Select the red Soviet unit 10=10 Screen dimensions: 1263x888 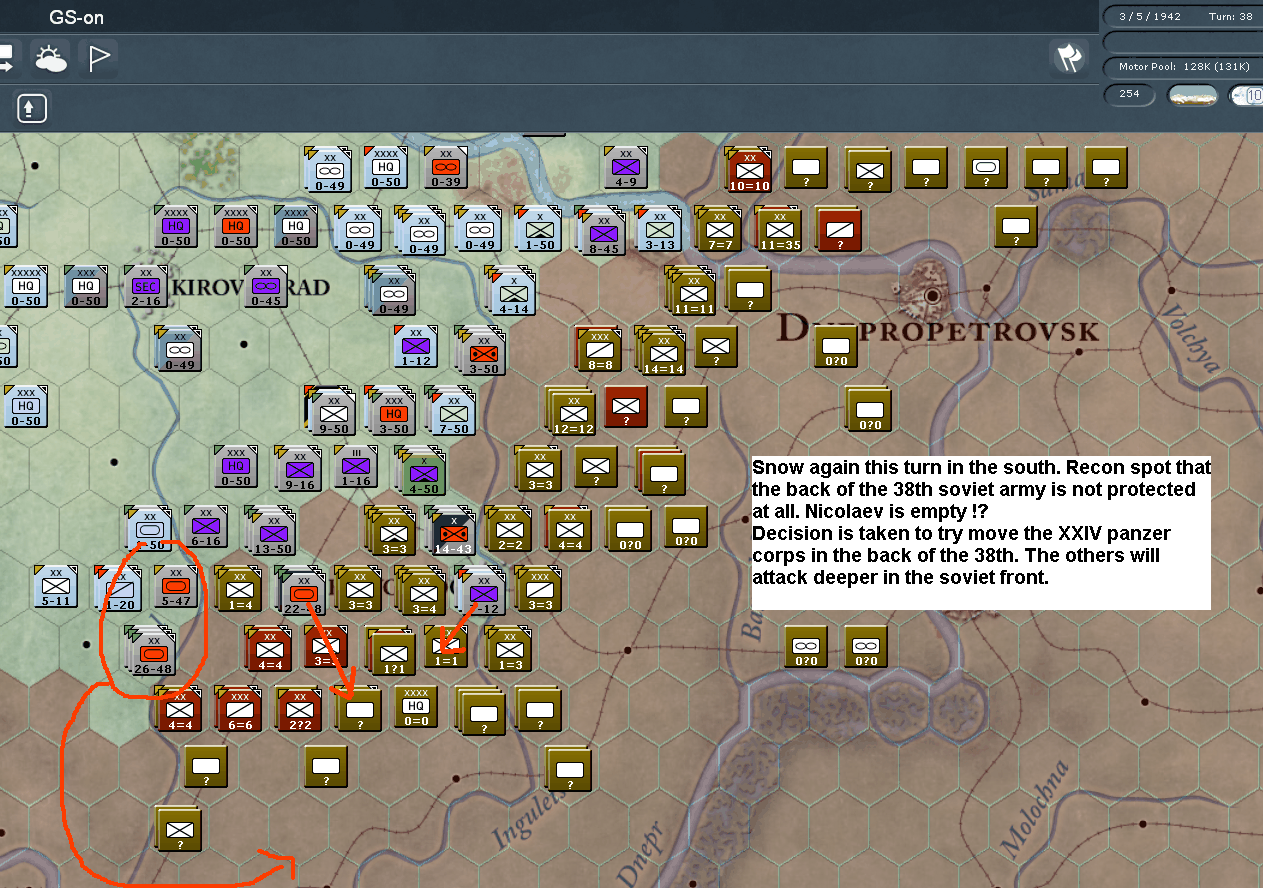tap(749, 169)
